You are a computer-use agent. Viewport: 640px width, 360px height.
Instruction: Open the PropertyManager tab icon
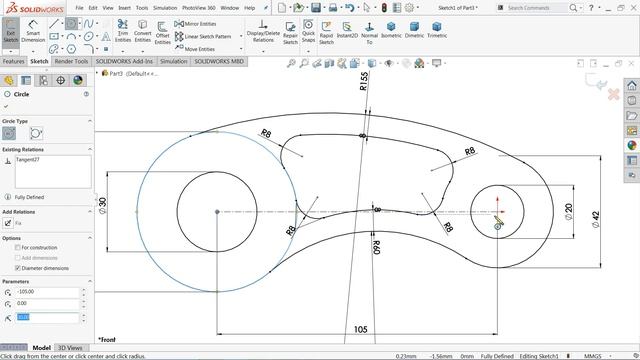click(26, 80)
